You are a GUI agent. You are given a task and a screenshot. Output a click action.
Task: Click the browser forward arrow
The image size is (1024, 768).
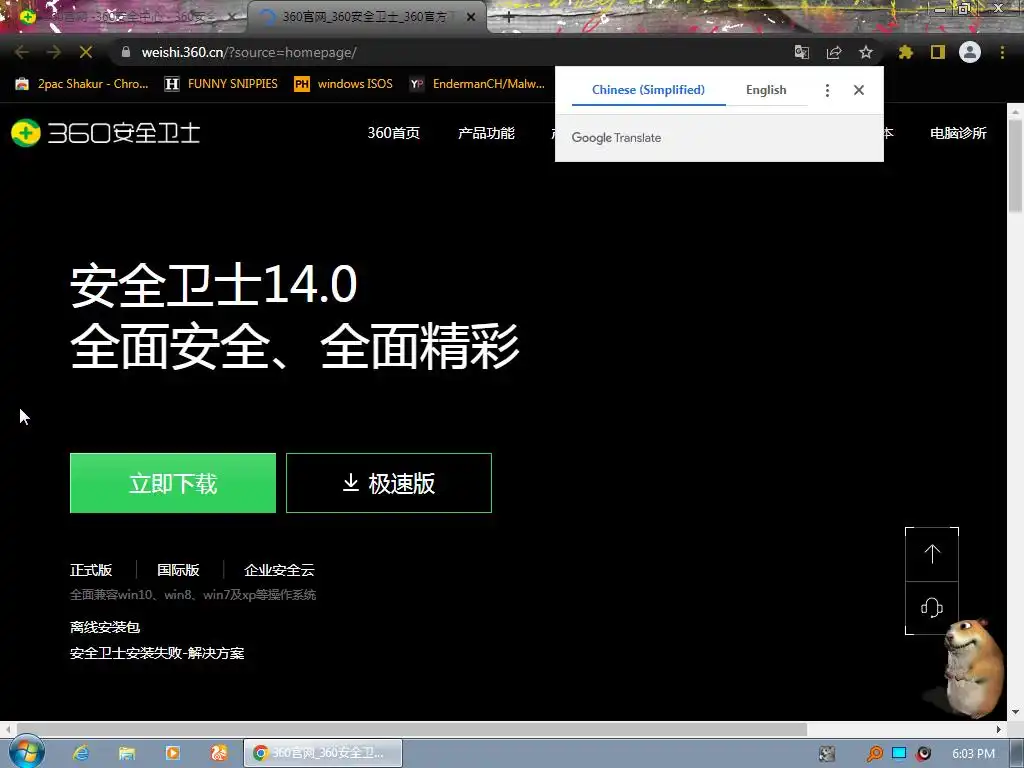pyautogui.click(x=54, y=52)
